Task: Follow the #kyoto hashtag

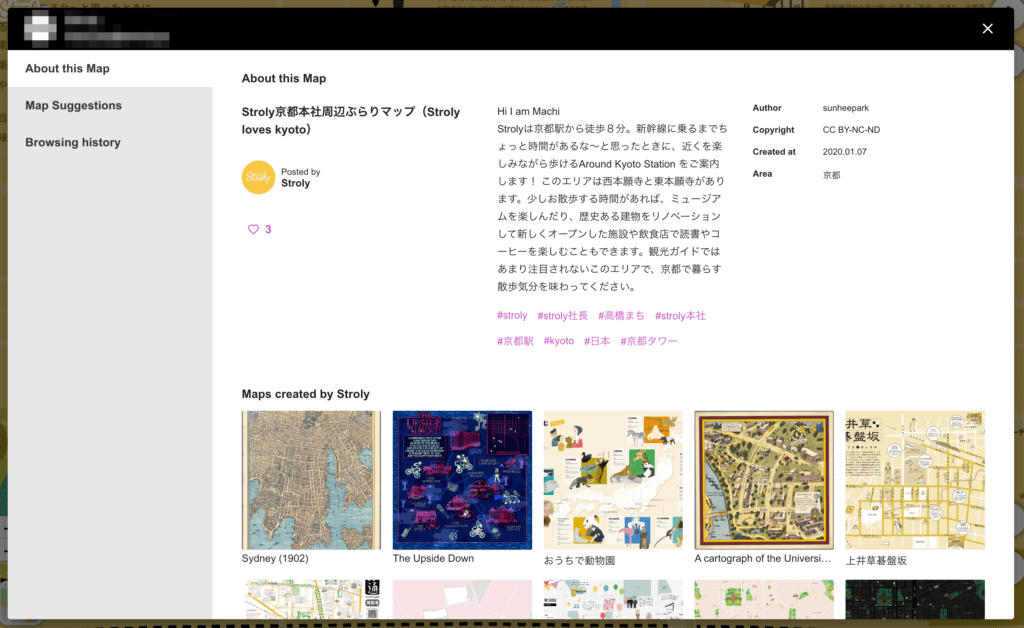Action: tap(558, 341)
